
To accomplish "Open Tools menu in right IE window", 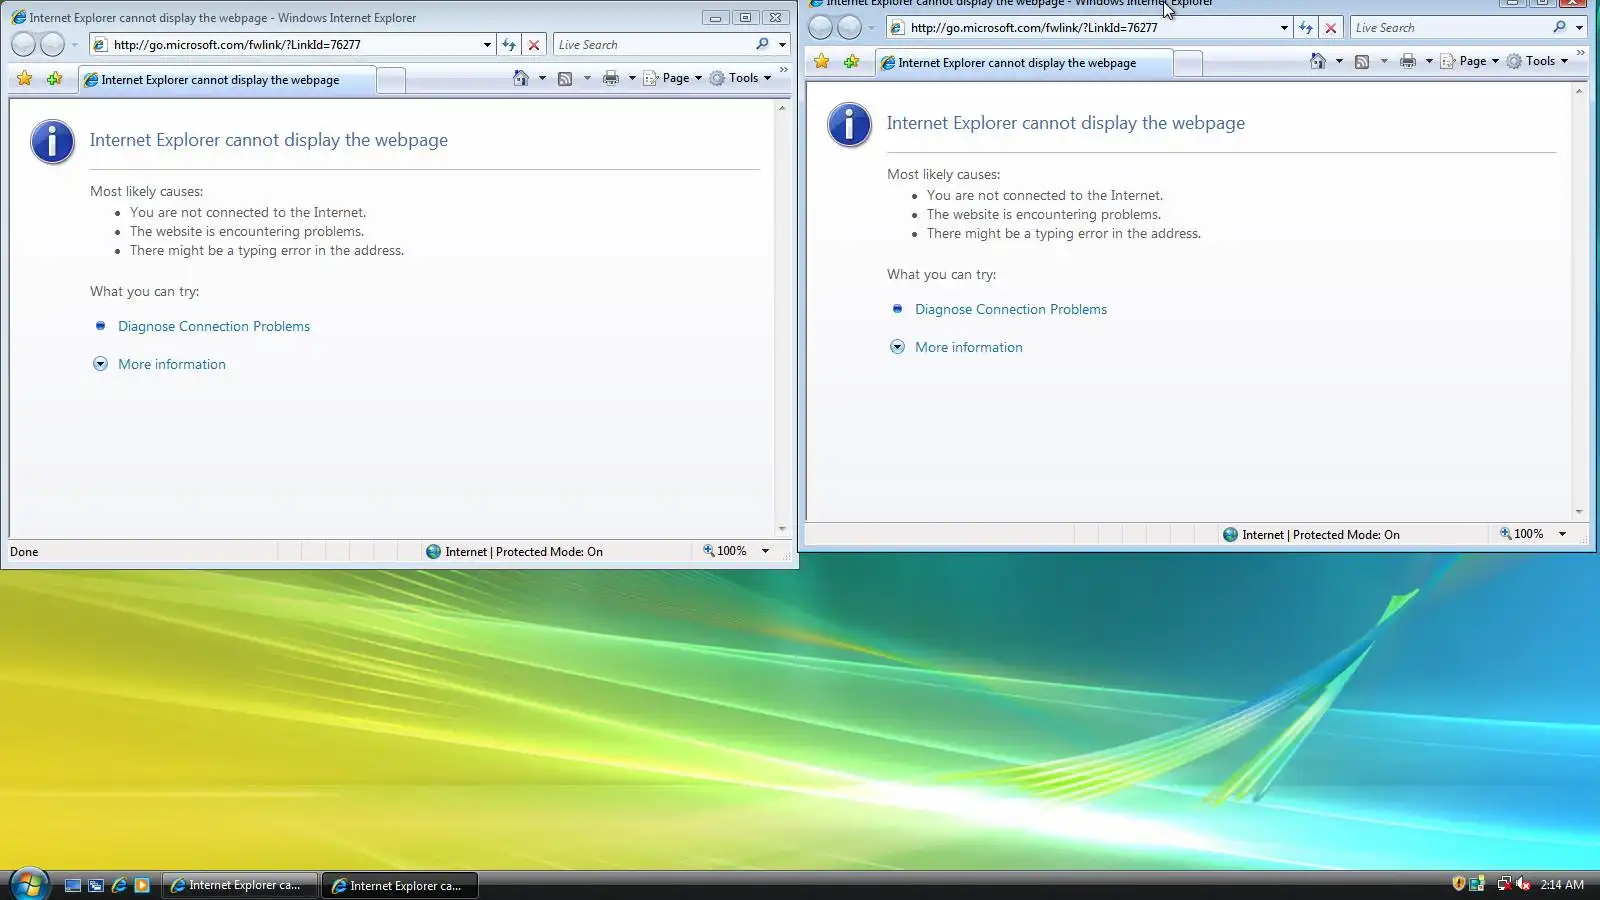I will (1537, 61).
